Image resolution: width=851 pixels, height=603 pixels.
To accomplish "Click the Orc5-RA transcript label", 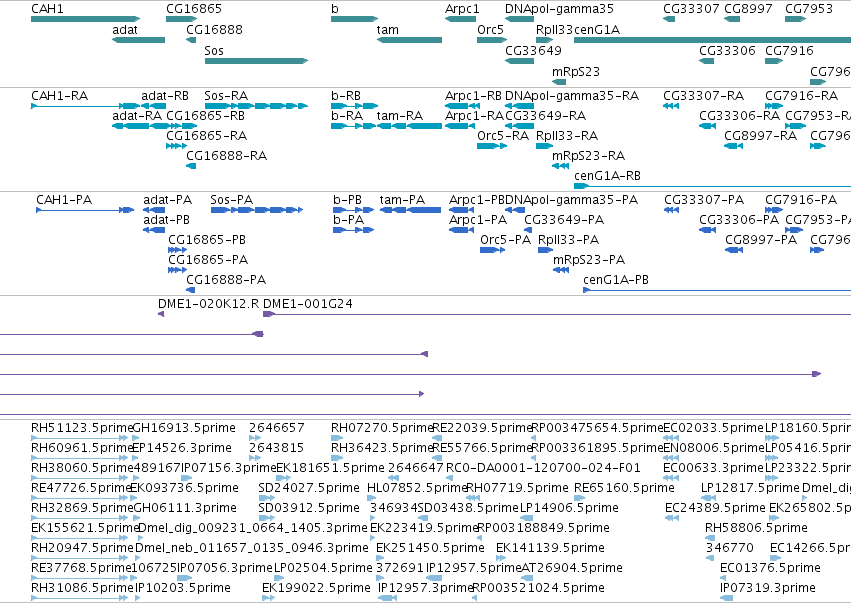I will click(503, 136).
